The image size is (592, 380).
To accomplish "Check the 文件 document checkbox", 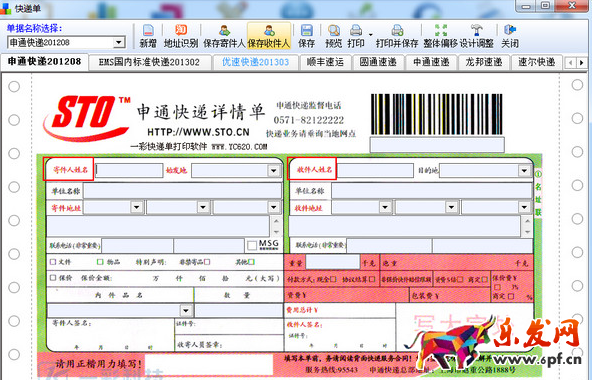I will coord(53,261).
